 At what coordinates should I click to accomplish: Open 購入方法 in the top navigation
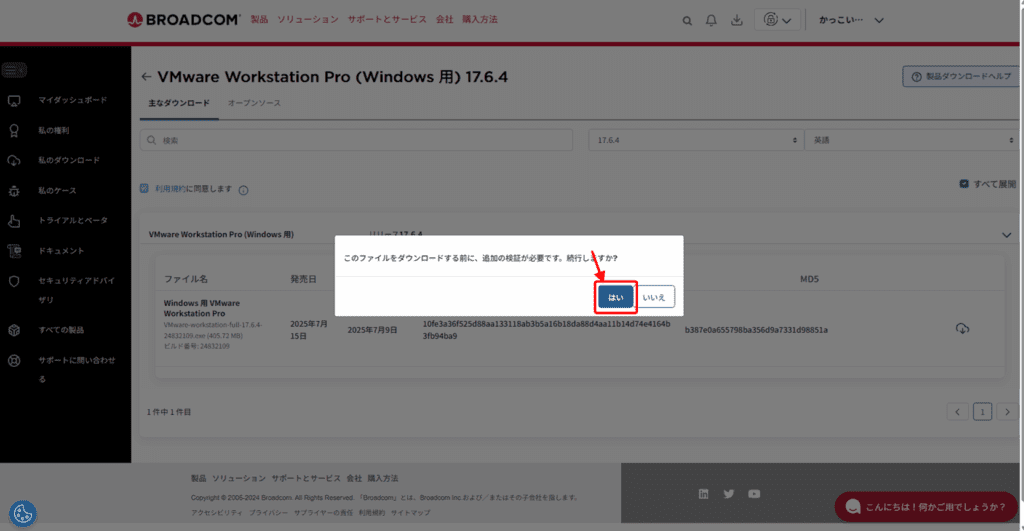point(480,20)
